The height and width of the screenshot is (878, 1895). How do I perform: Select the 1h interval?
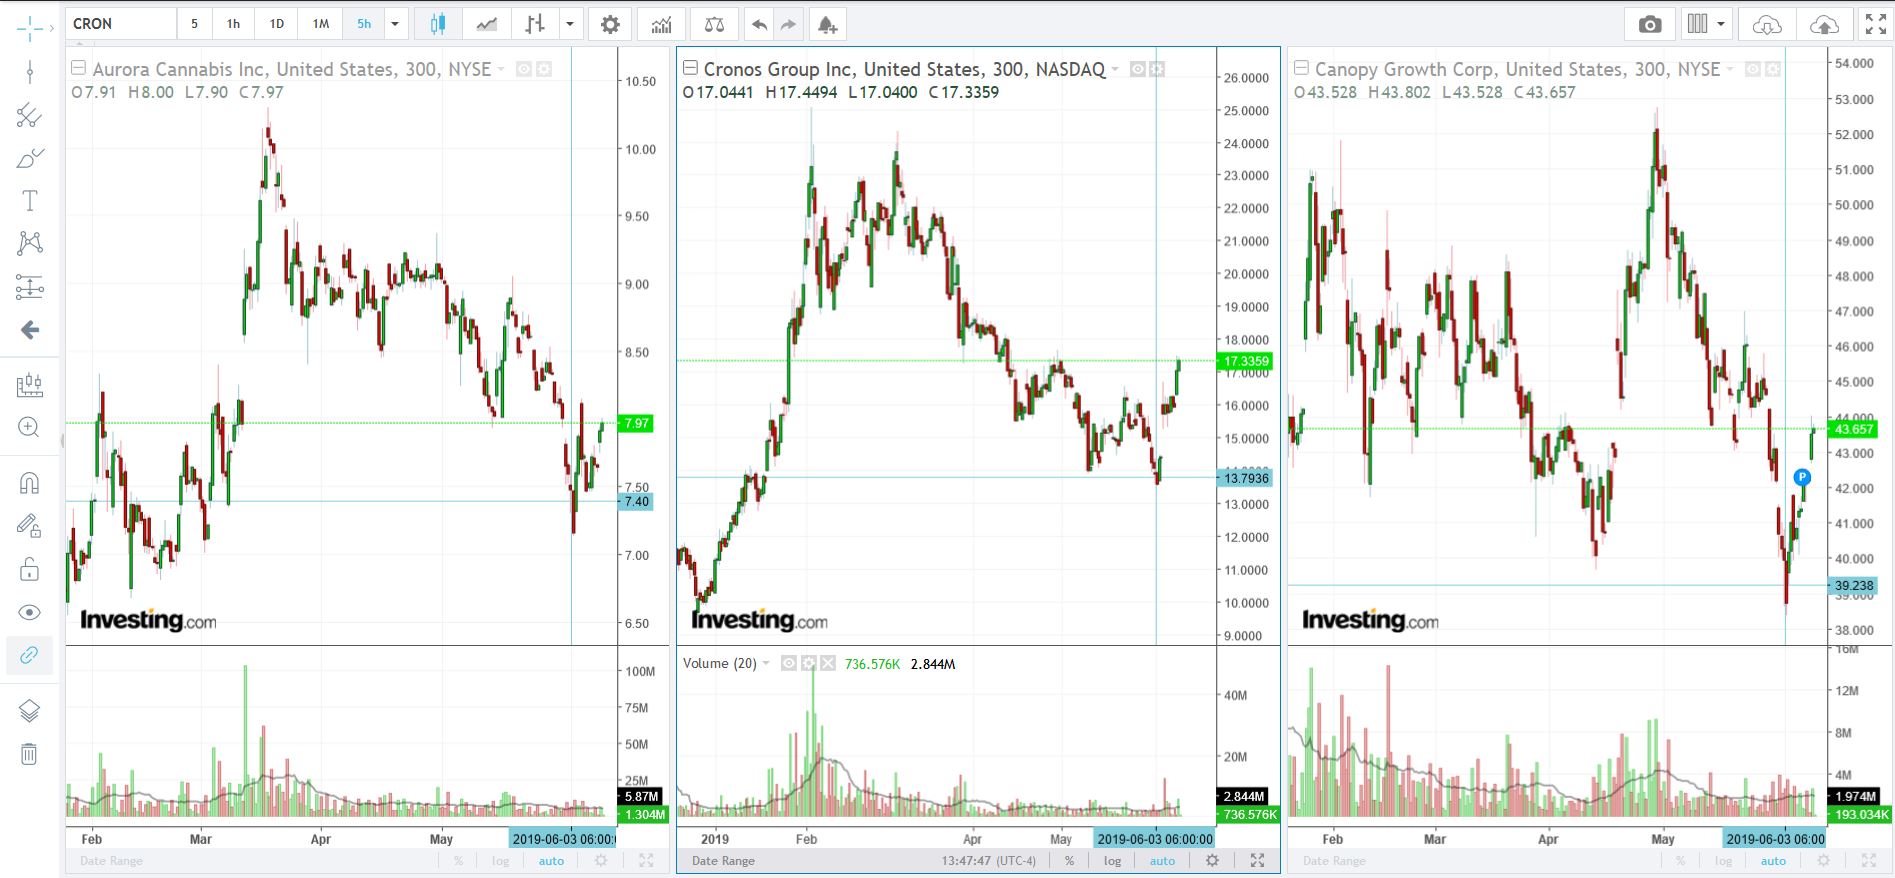[x=233, y=24]
